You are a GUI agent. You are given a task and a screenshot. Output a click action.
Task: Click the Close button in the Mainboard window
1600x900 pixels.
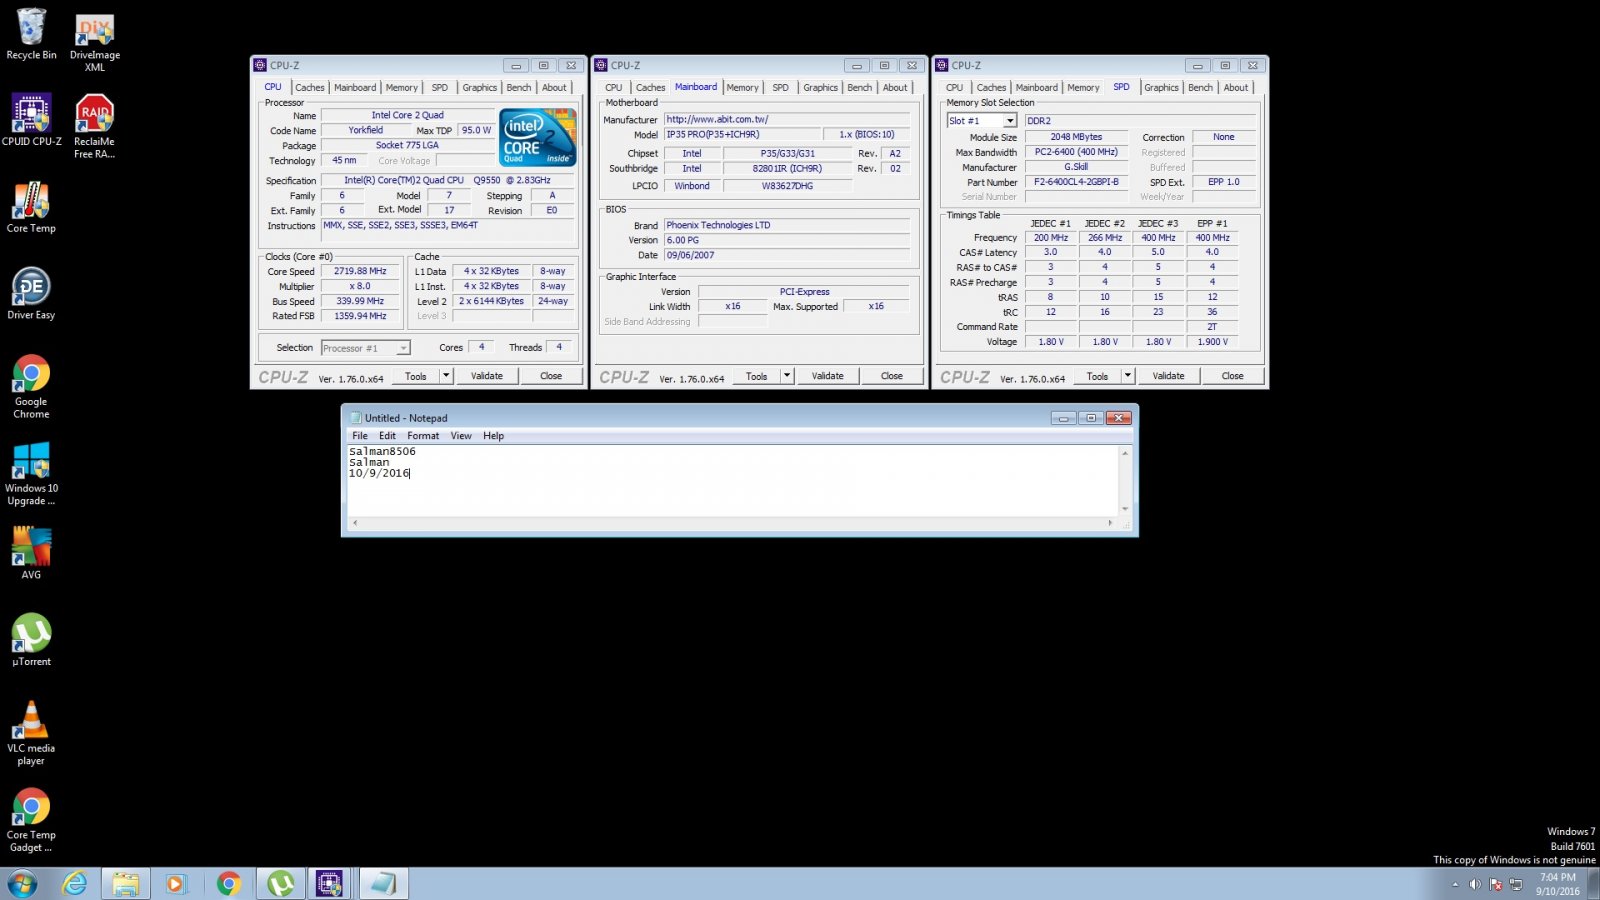click(892, 376)
